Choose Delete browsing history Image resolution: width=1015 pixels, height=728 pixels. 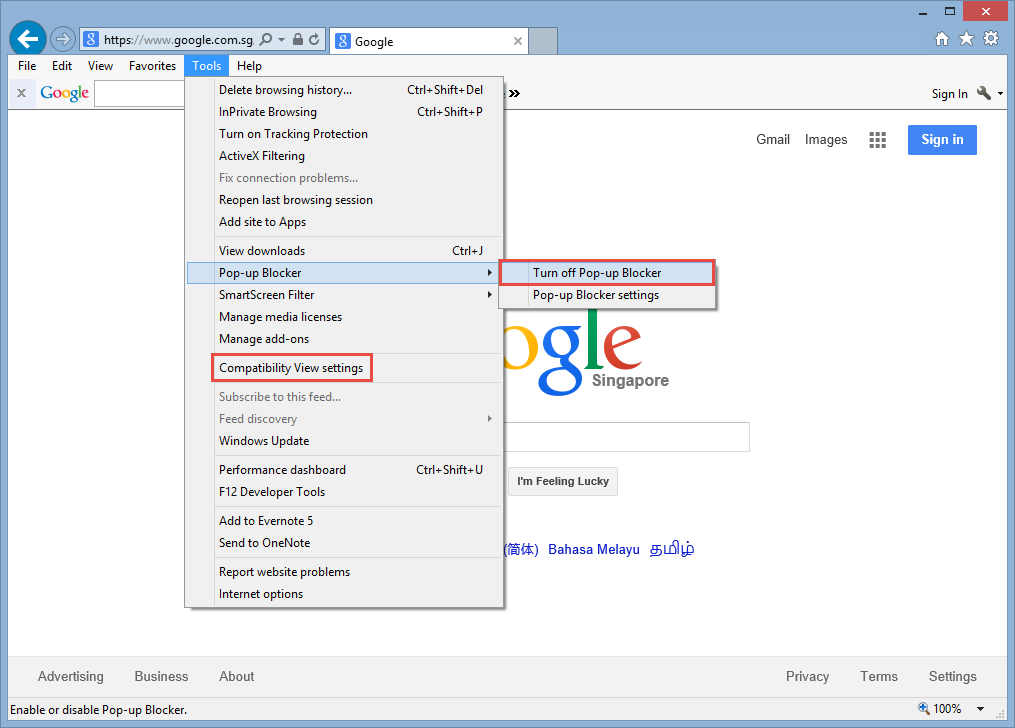[344, 90]
